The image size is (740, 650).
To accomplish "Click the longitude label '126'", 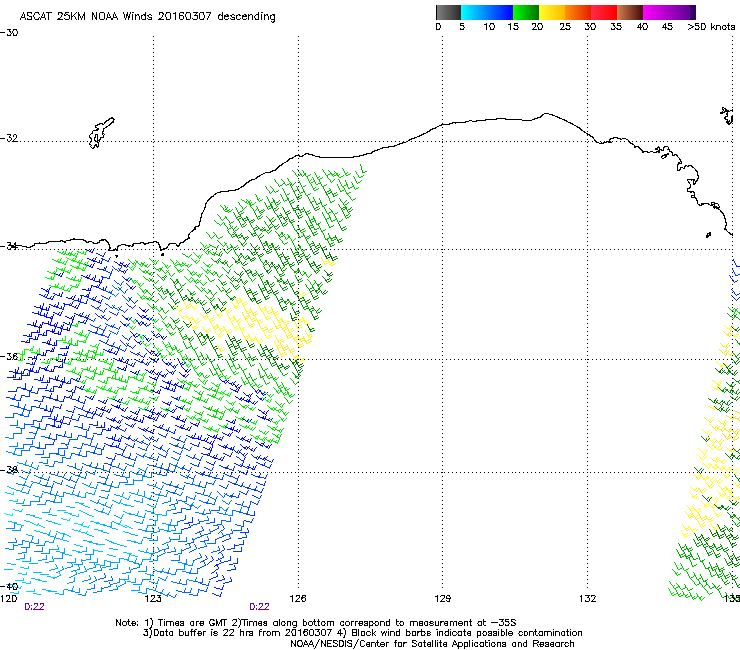I will coord(298,599).
